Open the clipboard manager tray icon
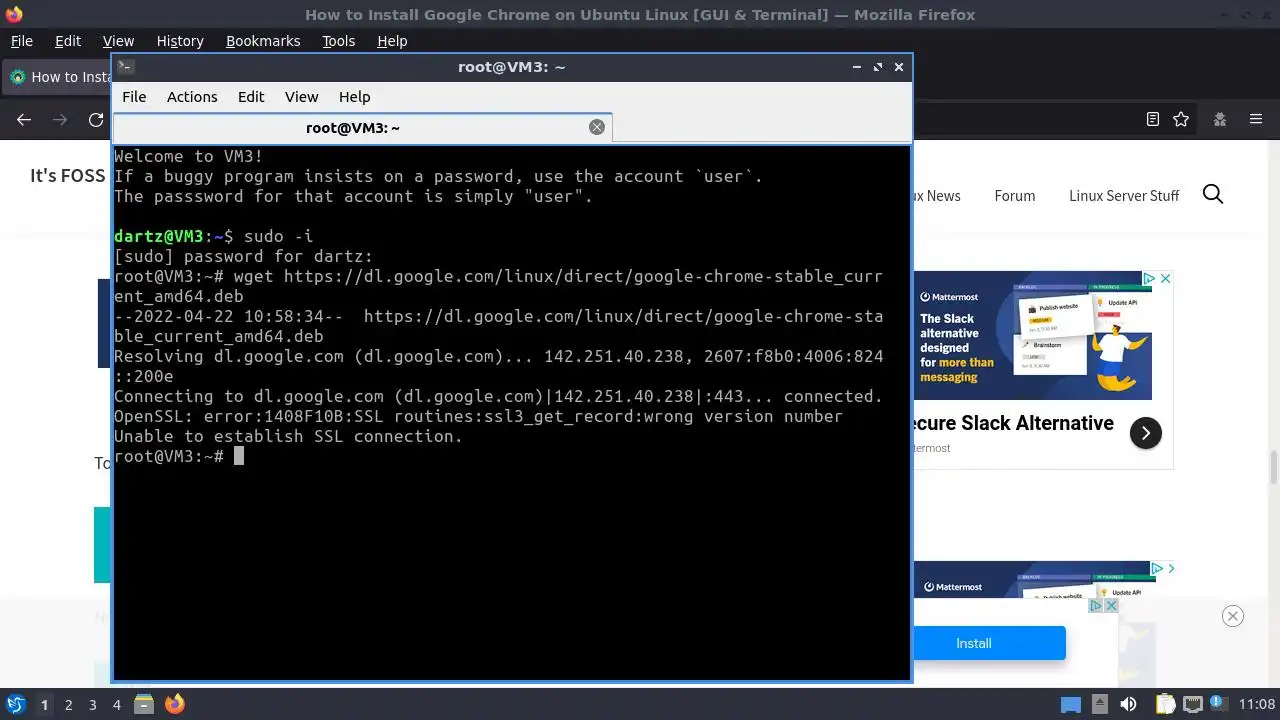The image size is (1280, 720). 1166,705
